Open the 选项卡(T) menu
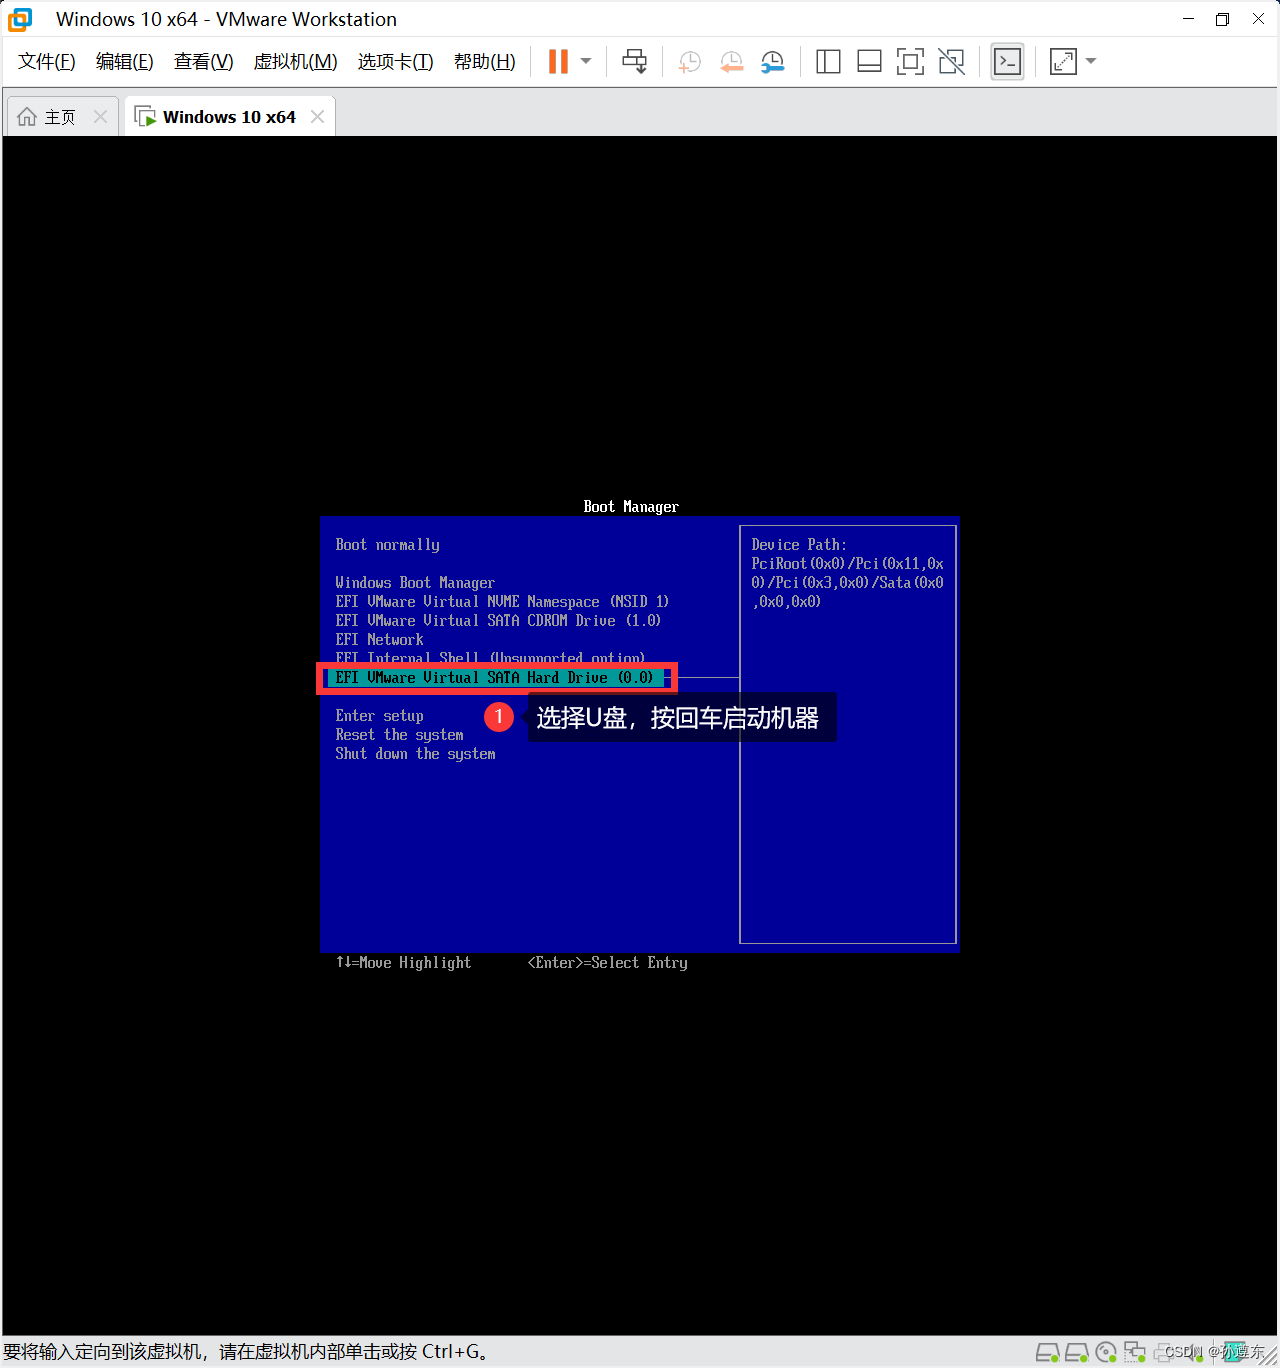1280x1368 pixels. click(396, 62)
